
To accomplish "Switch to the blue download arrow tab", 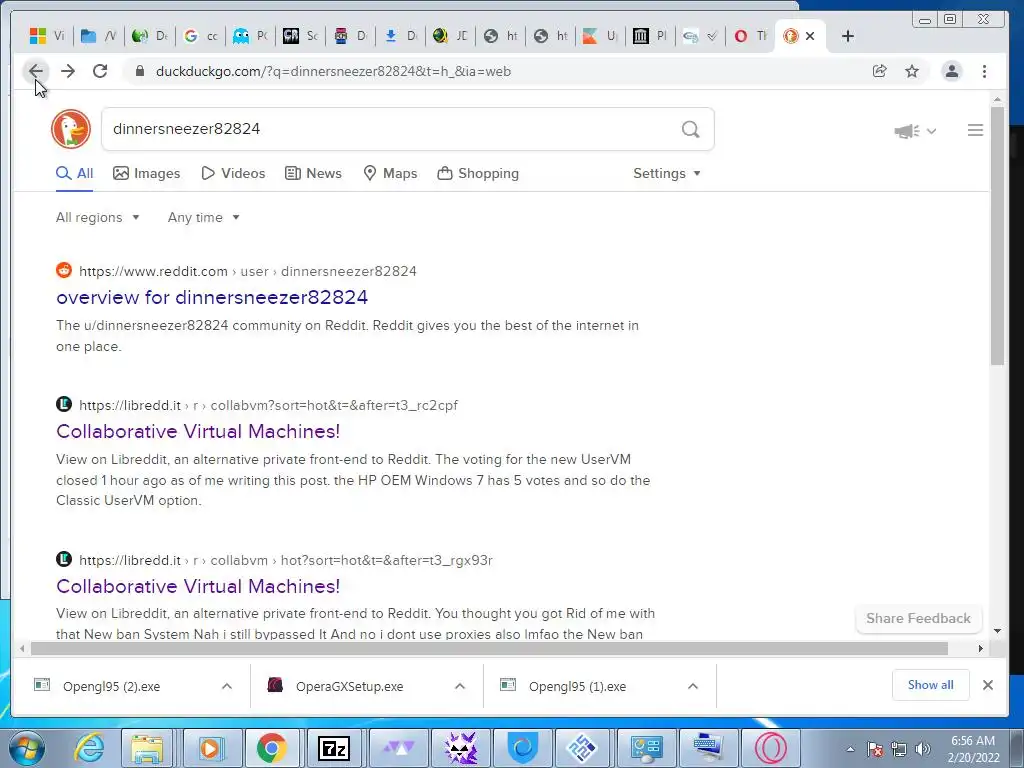I will point(400,36).
